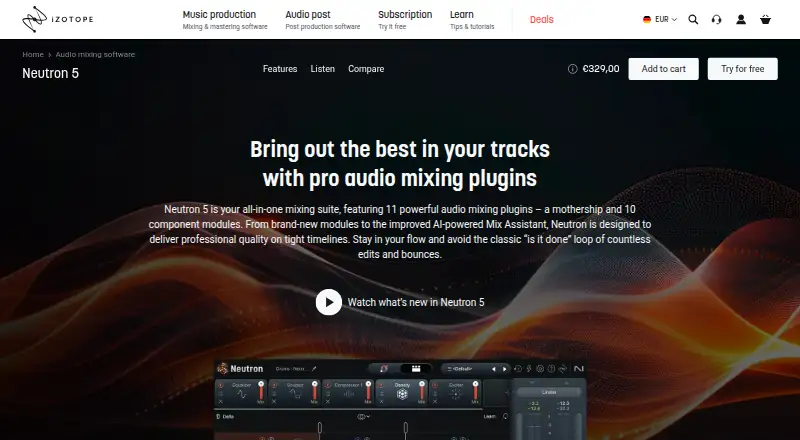Click the Native Instruments logo in Neutron
The width and height of the screenshot is (800, 440).
click(x=579, y=369)
